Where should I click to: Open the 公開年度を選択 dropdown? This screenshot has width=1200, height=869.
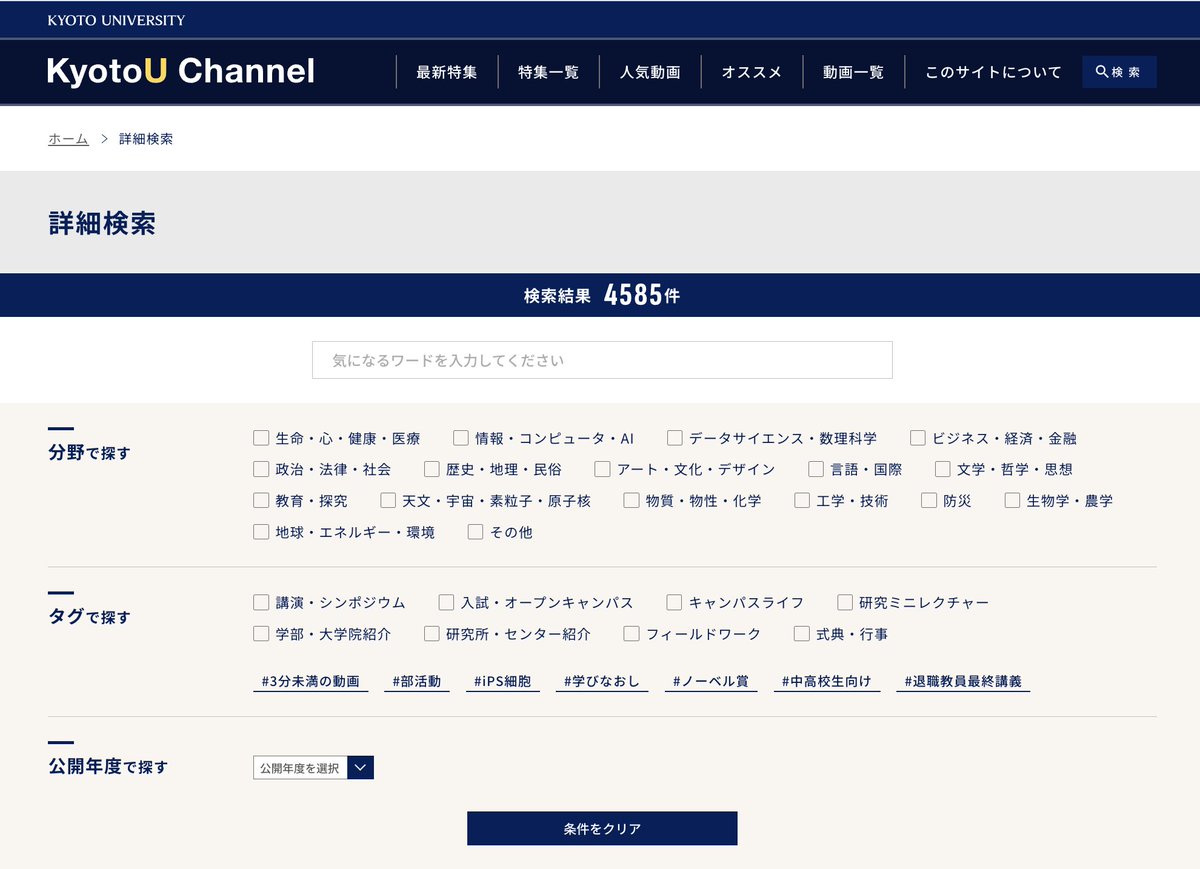pyautogui.click(x=313, y=768)
